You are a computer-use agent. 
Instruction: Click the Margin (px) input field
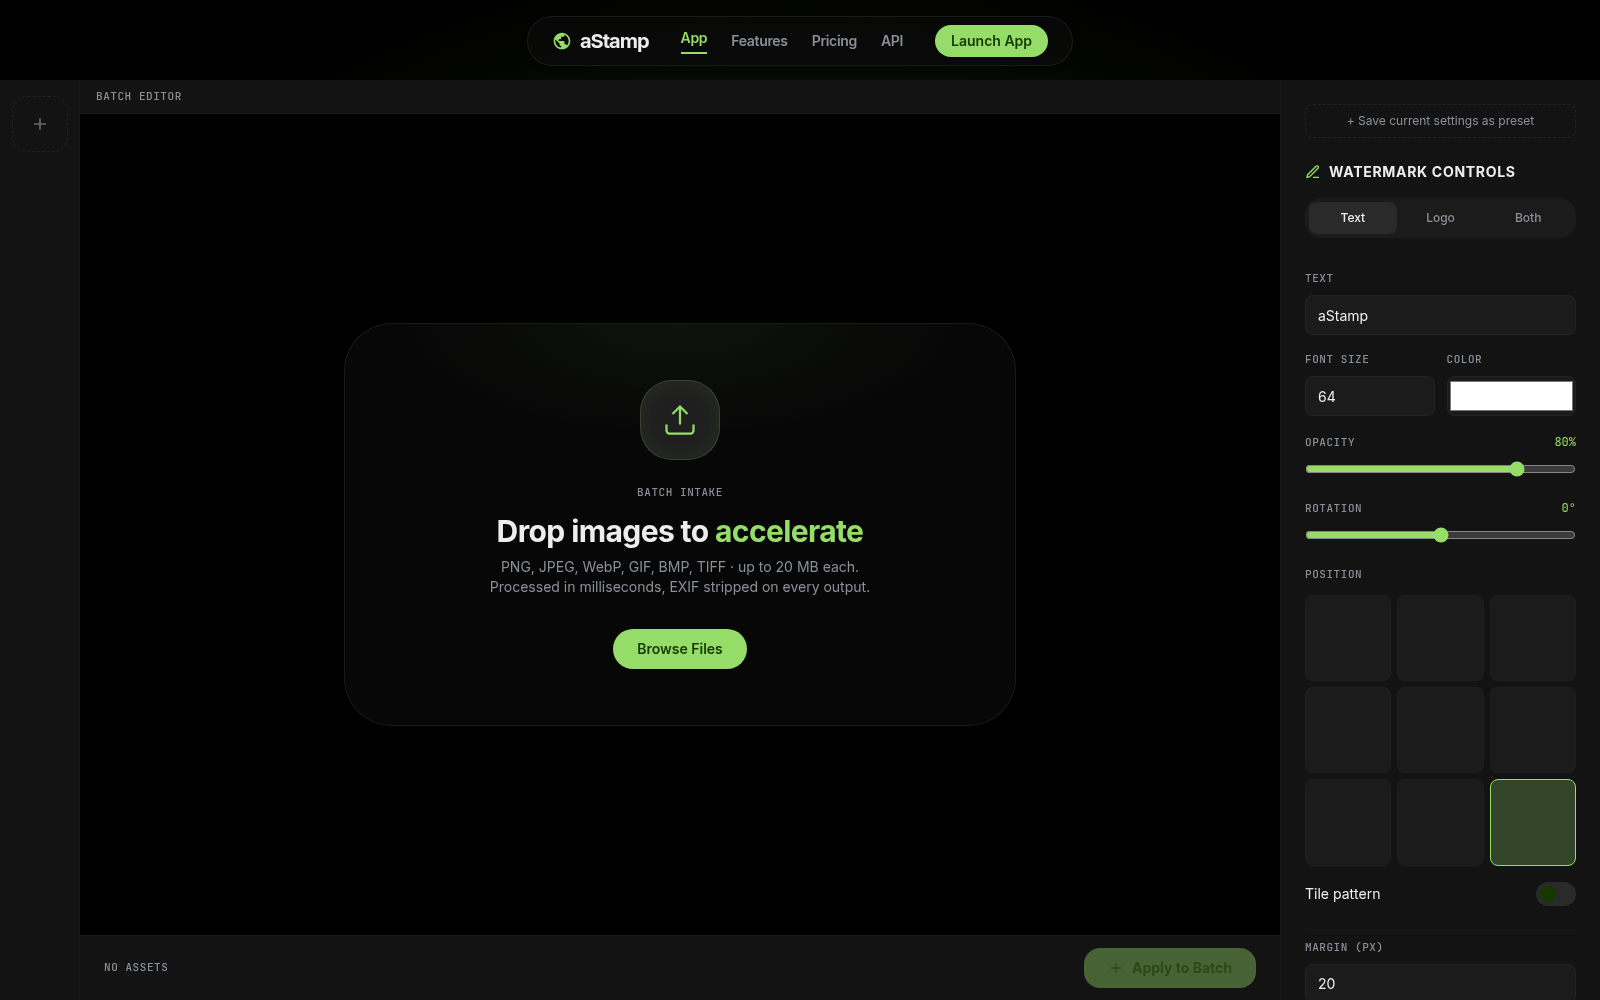pyautogui.click(x=1440, y=983)
